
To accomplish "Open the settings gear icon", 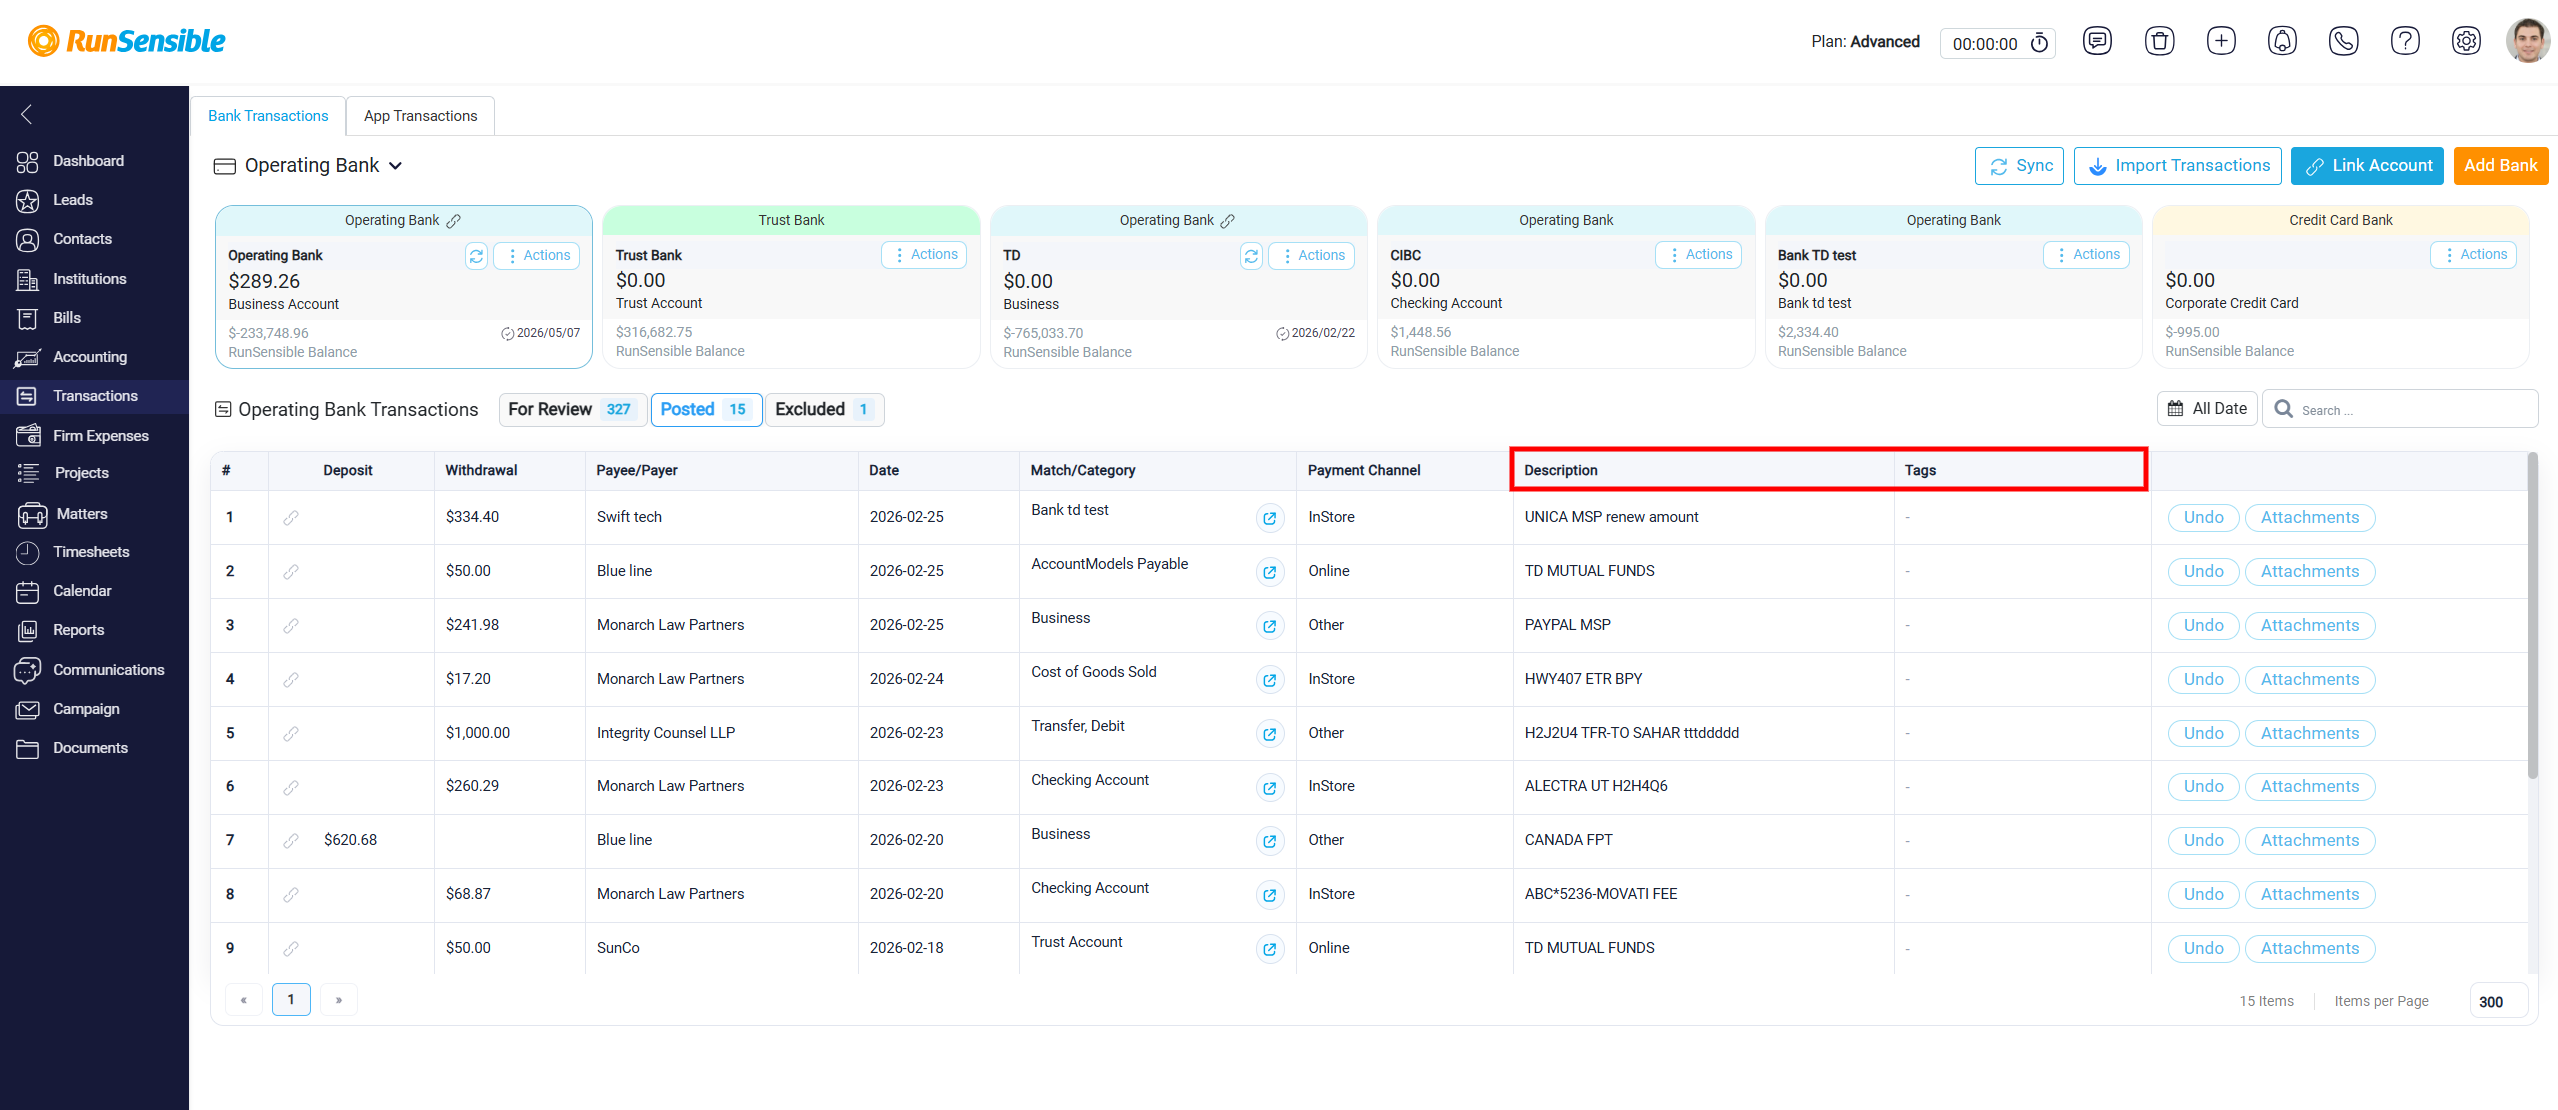I will pos(2466,41).
